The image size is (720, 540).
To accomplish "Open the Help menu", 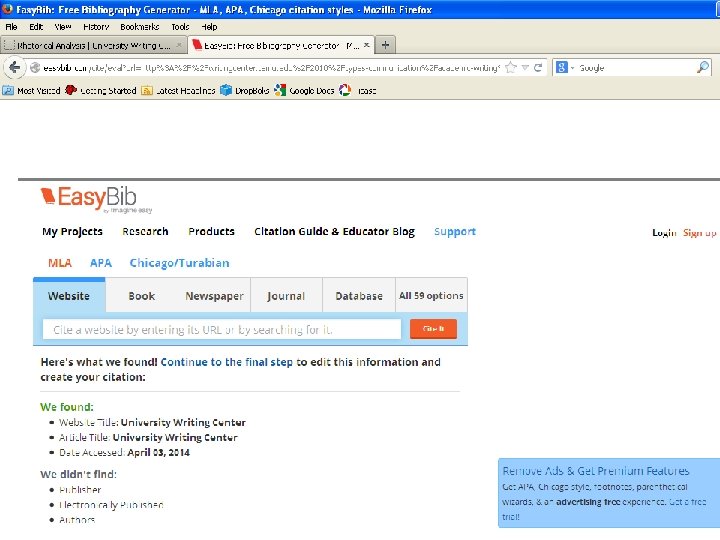I will pyautogui.click(x=209, y=27).
